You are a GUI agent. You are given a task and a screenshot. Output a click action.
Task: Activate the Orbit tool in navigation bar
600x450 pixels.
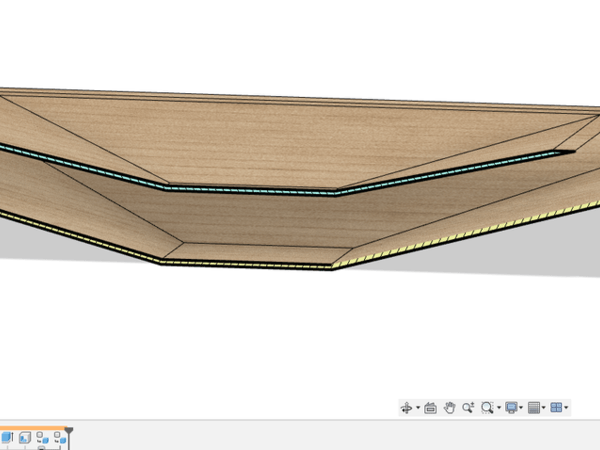pyautogui.click(x=406, y=408)
